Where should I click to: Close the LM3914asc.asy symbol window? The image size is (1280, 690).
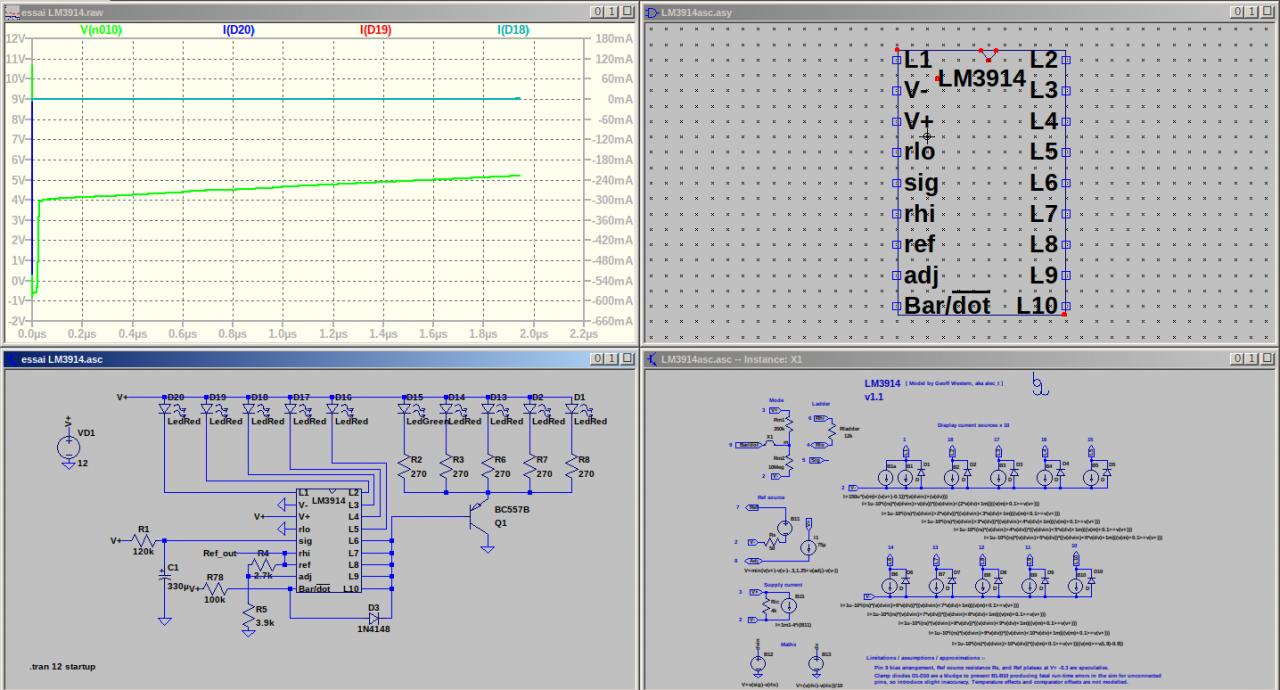1266,11
